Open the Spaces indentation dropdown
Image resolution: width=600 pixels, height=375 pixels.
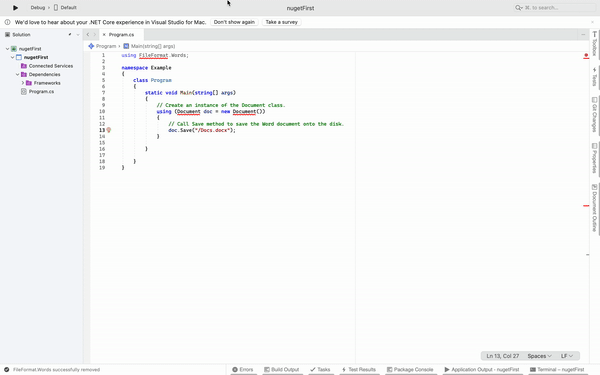pos(540,356)
